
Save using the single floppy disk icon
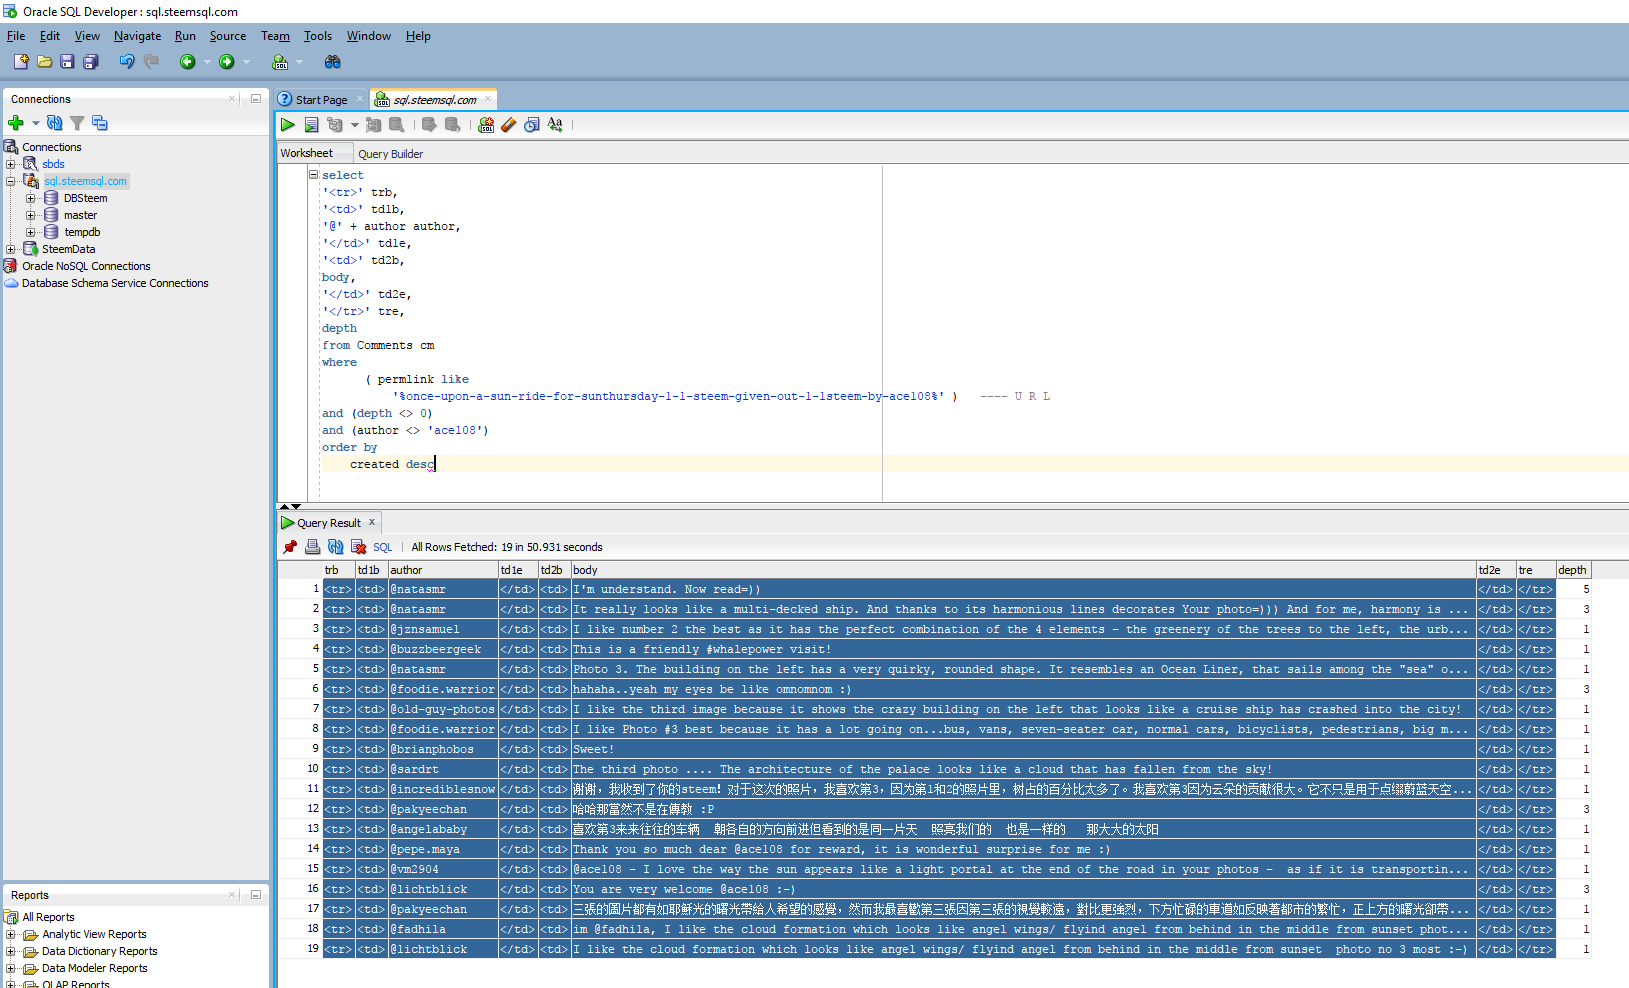(67, 62)
